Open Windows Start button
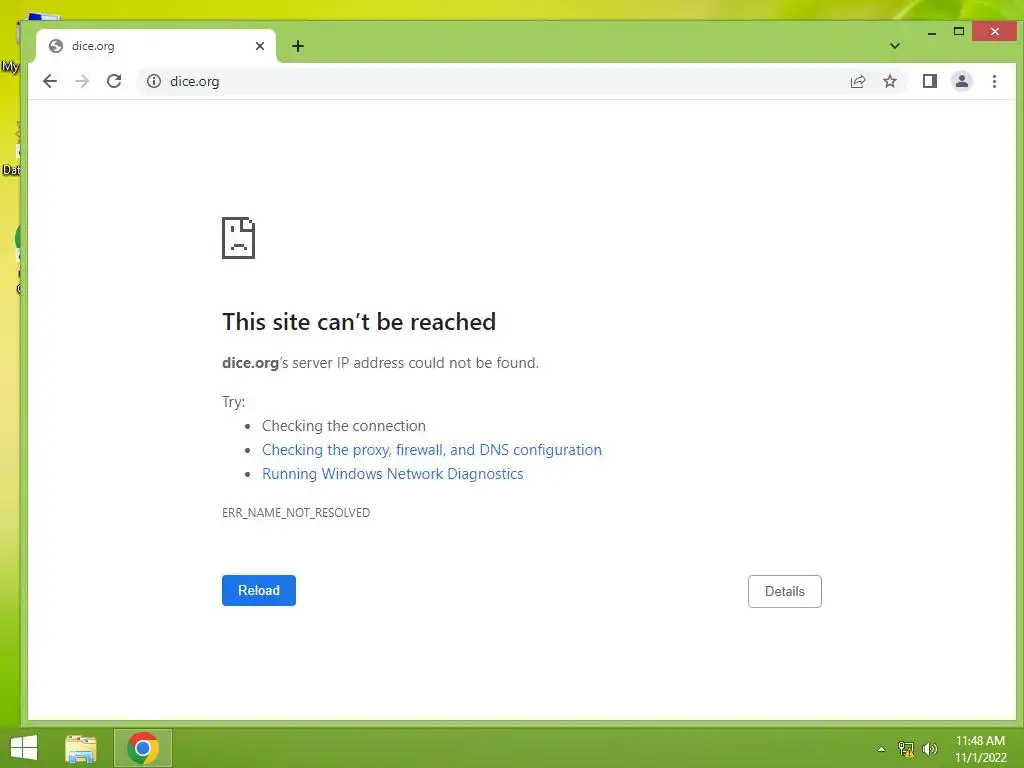This screenshot has width=1024, height=768. (24, 748)
